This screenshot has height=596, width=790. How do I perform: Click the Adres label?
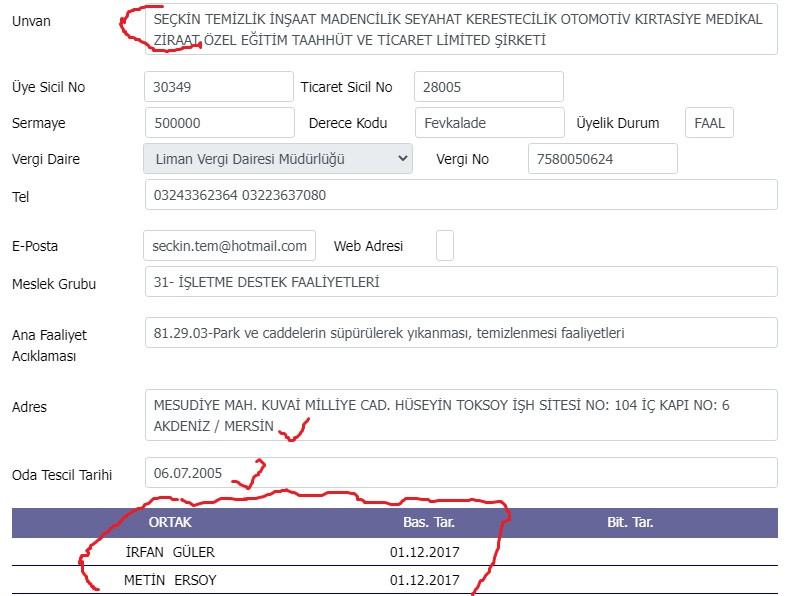tap(29, 407)
